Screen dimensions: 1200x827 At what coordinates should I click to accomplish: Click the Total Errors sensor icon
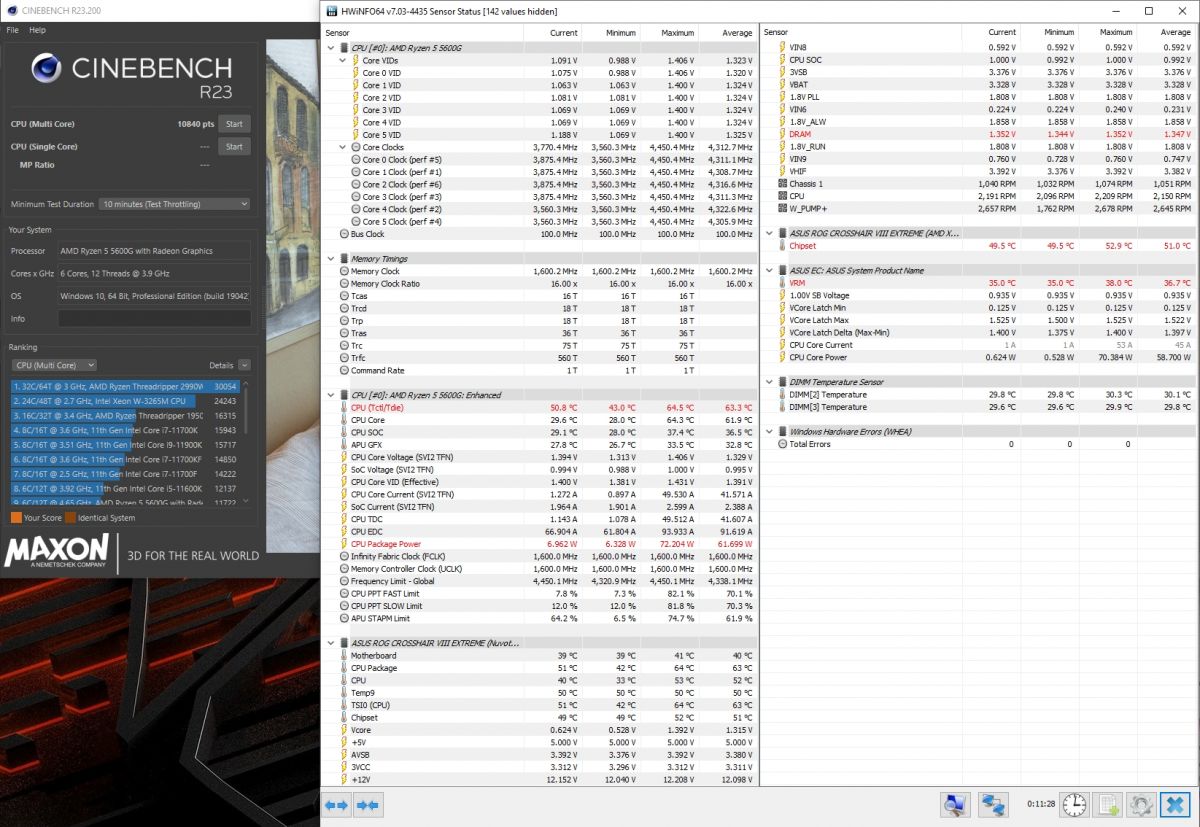(782, 444)
